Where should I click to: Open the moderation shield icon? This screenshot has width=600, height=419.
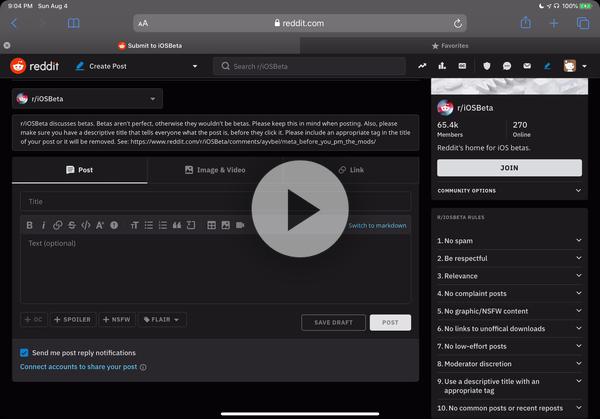click(x=487, y=66)
